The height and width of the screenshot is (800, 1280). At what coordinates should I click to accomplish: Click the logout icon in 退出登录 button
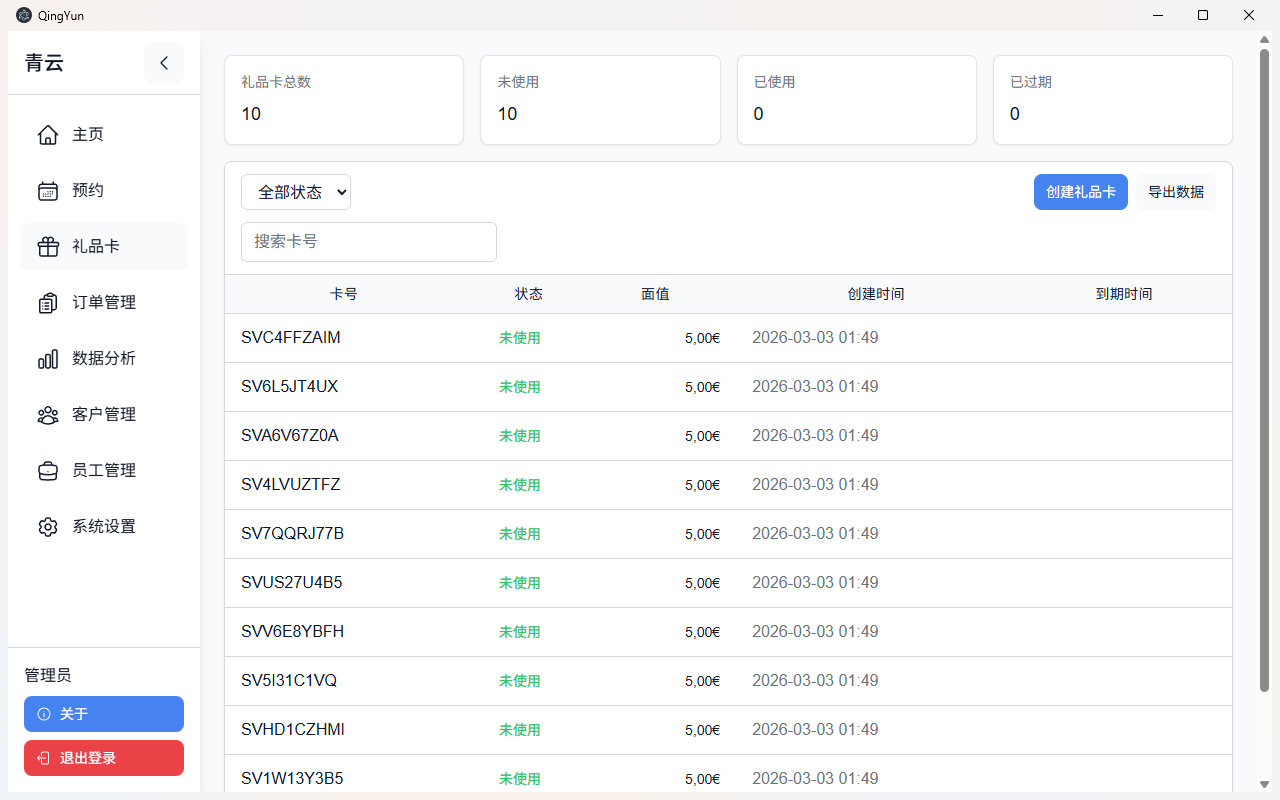44,758
